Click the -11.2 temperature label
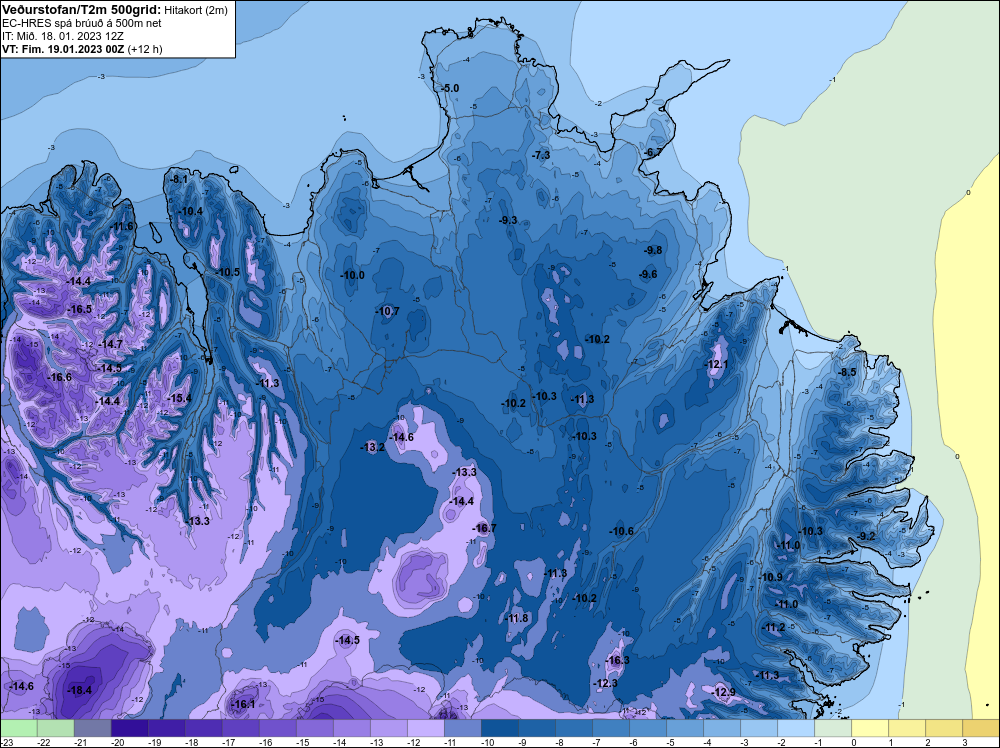This screenshot has height=748, width=1000. [x=774, y=627]
